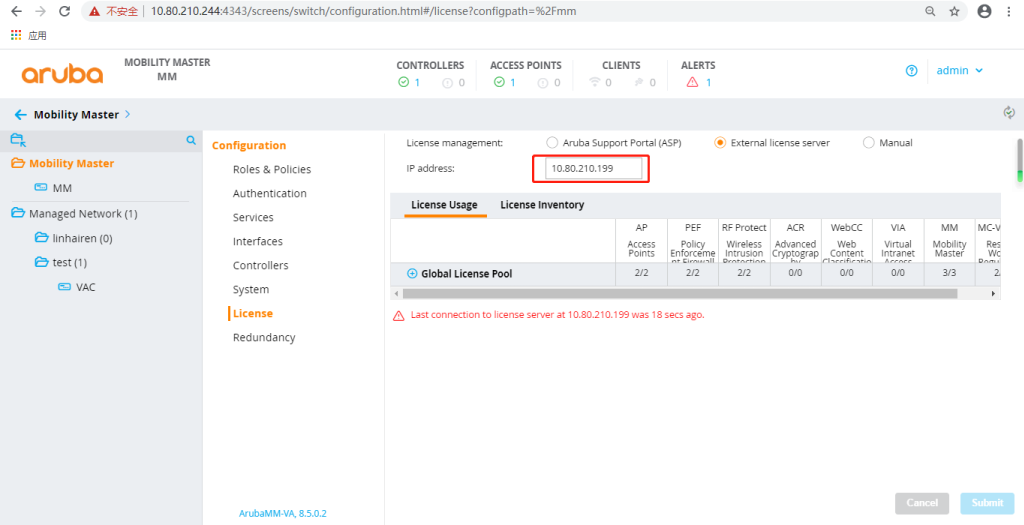Viewport: 1024px width, 525px height.
Task: Open Redundancy configuration
Action: [x=264, y=338]
